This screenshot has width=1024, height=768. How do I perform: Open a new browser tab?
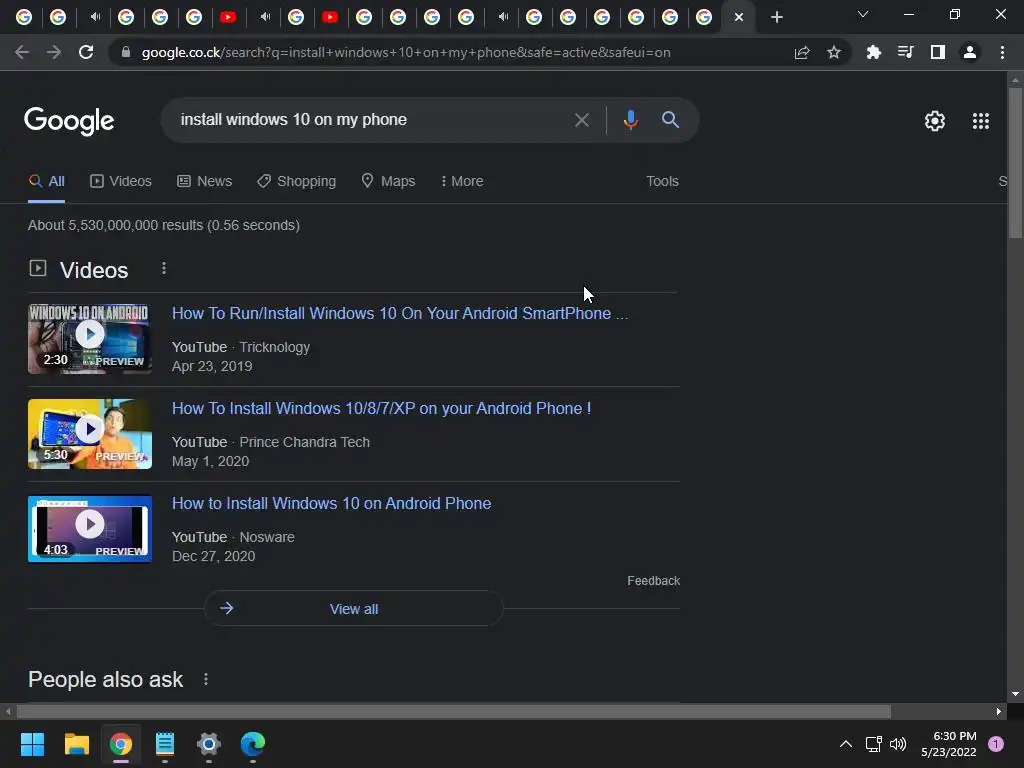click(x=776, y=17)
